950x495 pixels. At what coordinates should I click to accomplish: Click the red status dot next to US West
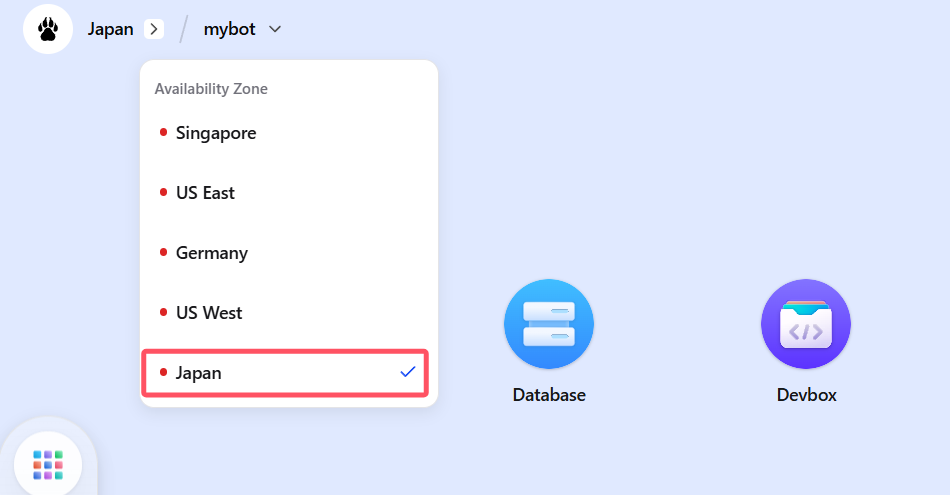163,312
